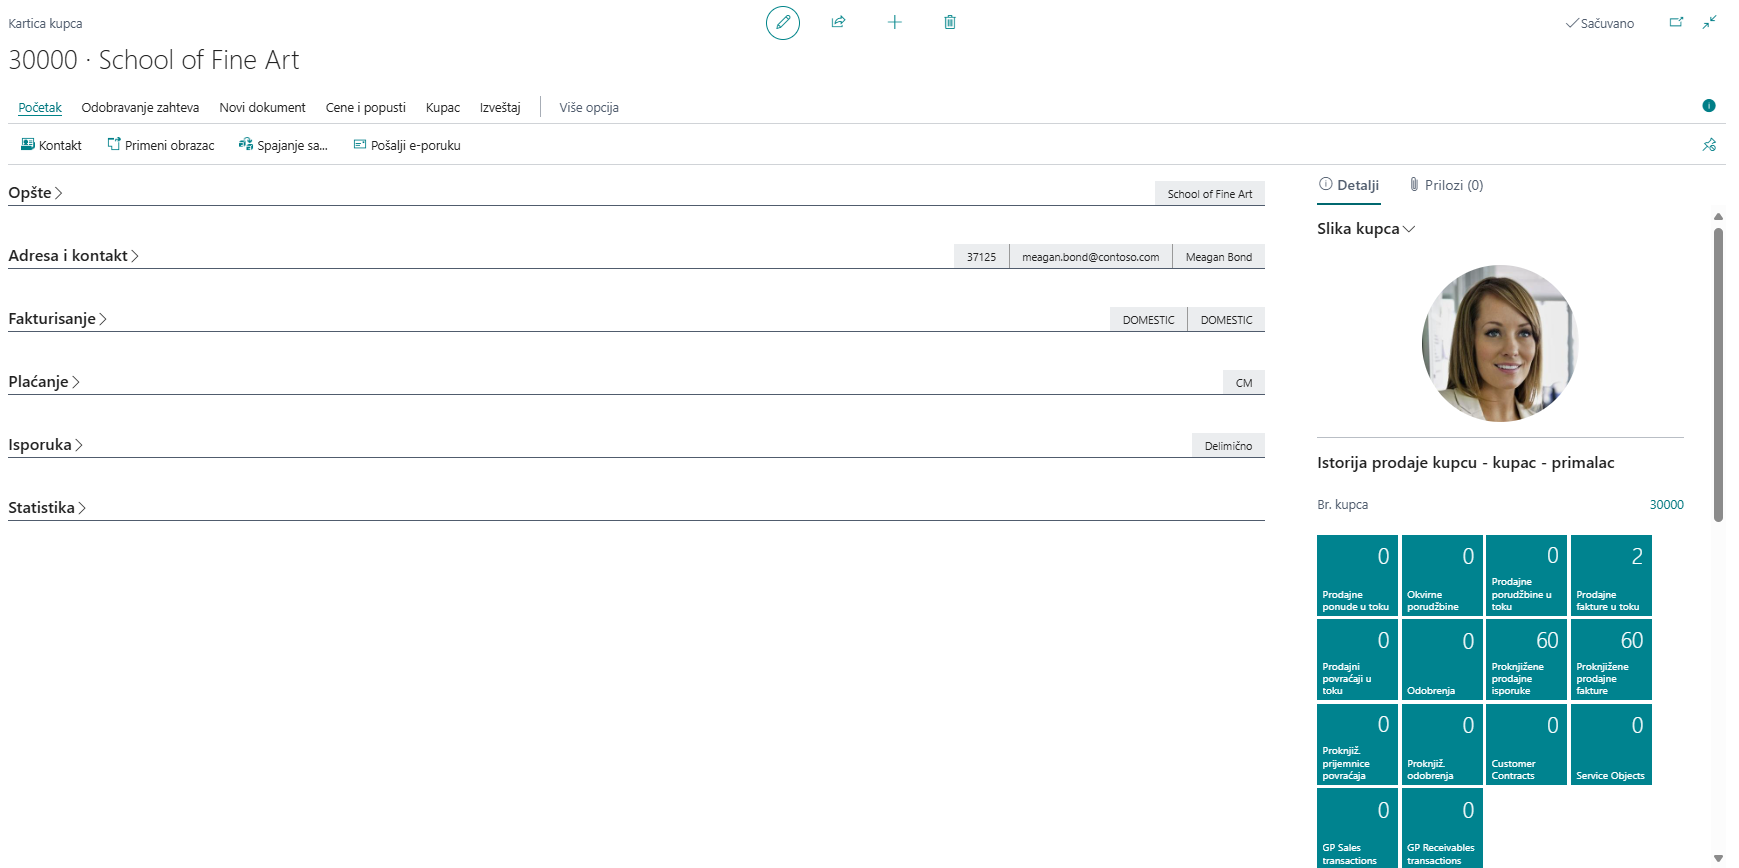Click the collapse page arrows icon
Viewport: 1739px width, 868px height.
1710,22
